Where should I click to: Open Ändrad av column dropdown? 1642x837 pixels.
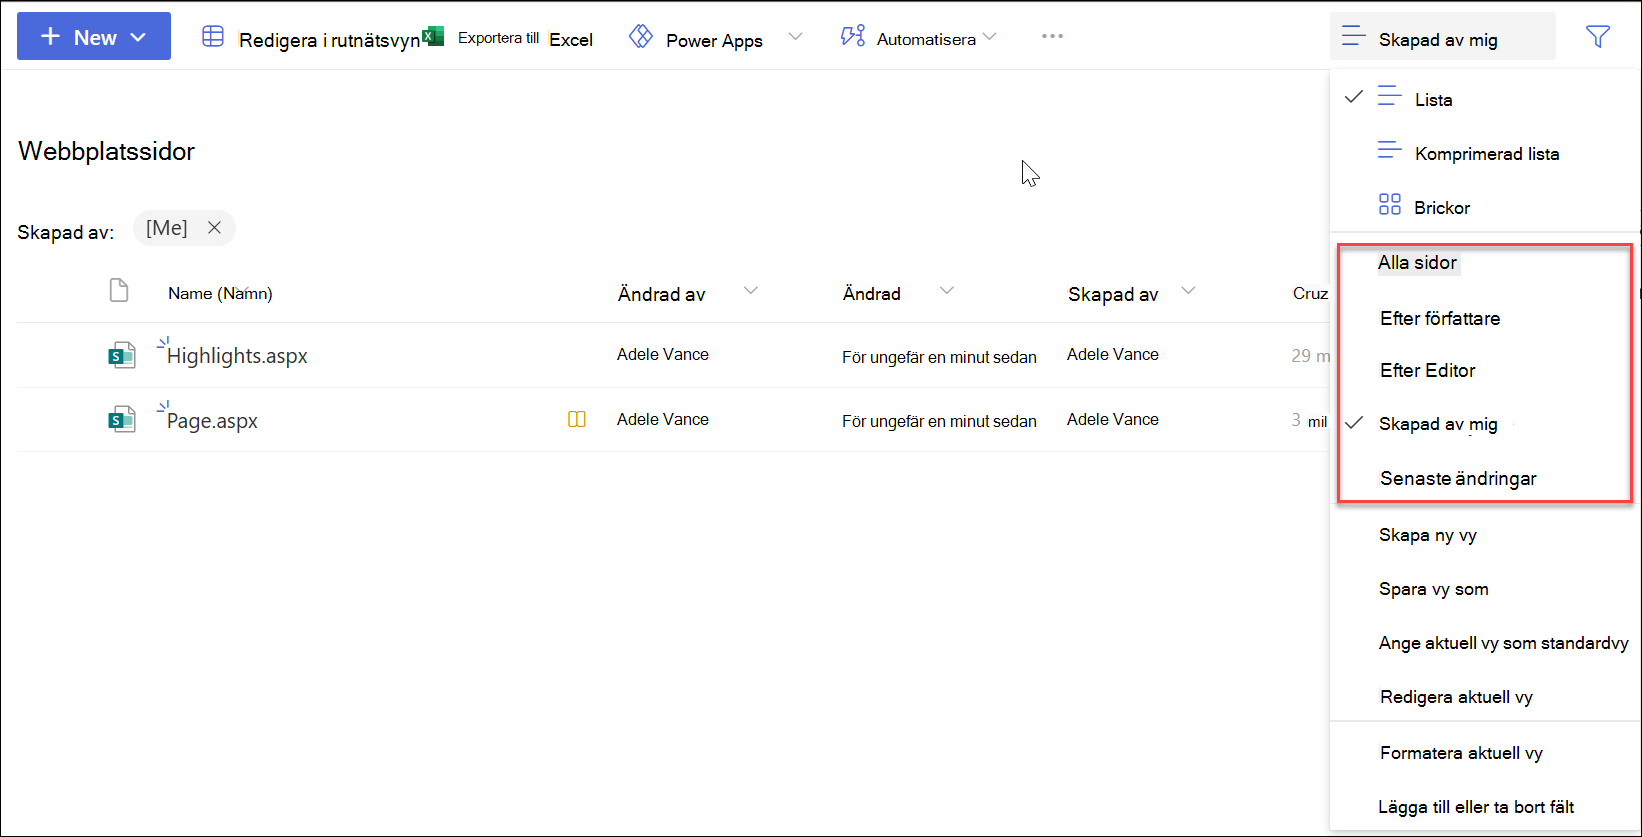pos(751,291)
